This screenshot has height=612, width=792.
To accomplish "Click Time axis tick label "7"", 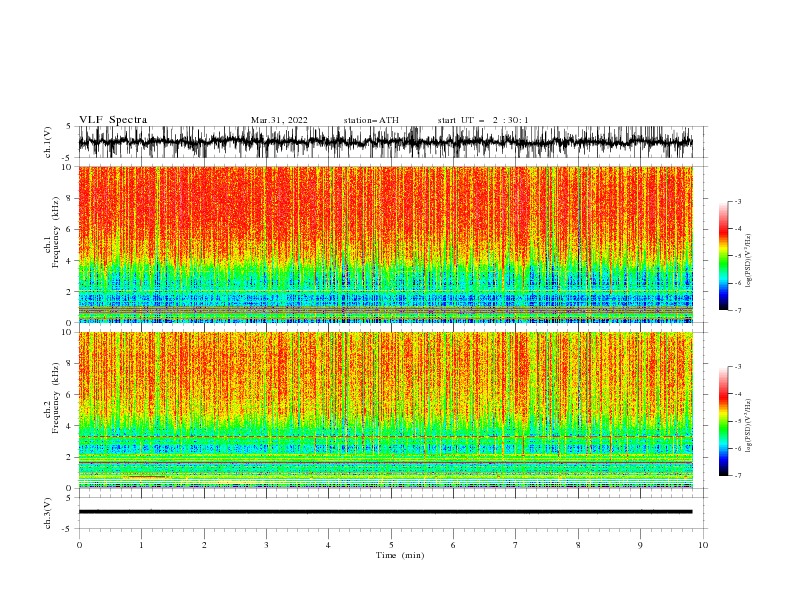I will click(516, 545).
